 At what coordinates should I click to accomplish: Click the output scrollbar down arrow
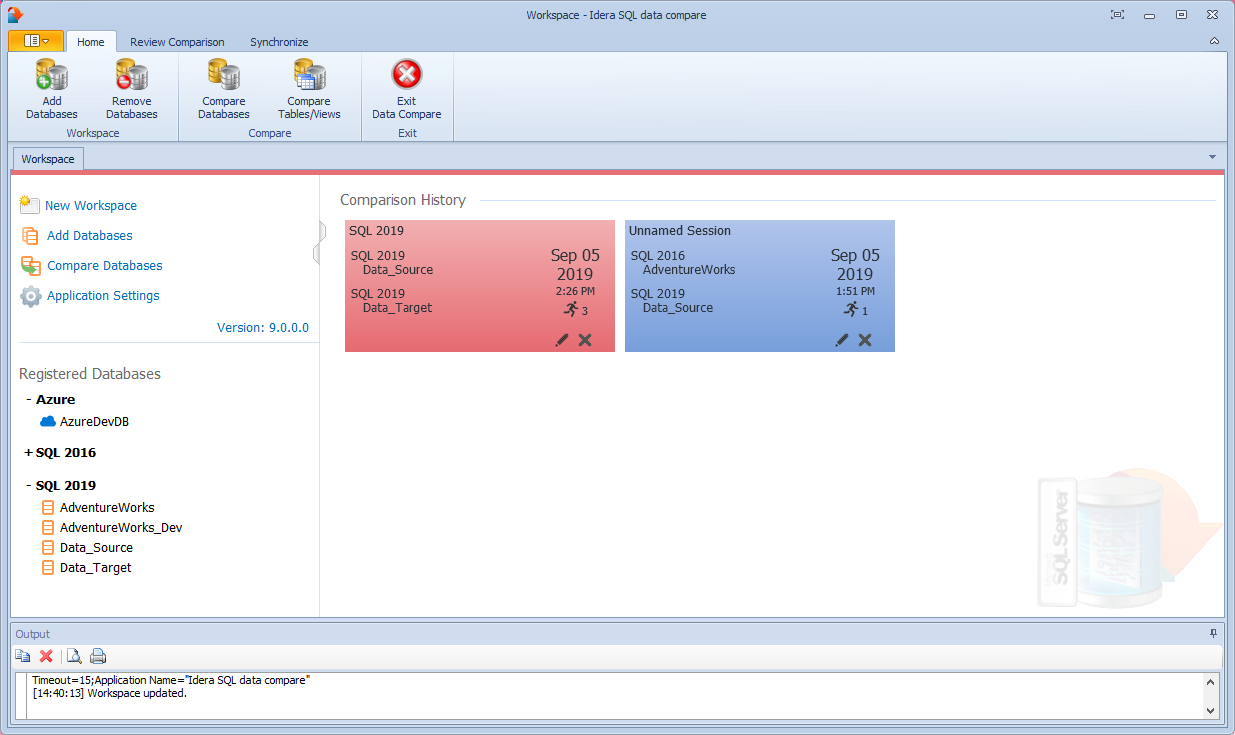[x=1210, y=710]
